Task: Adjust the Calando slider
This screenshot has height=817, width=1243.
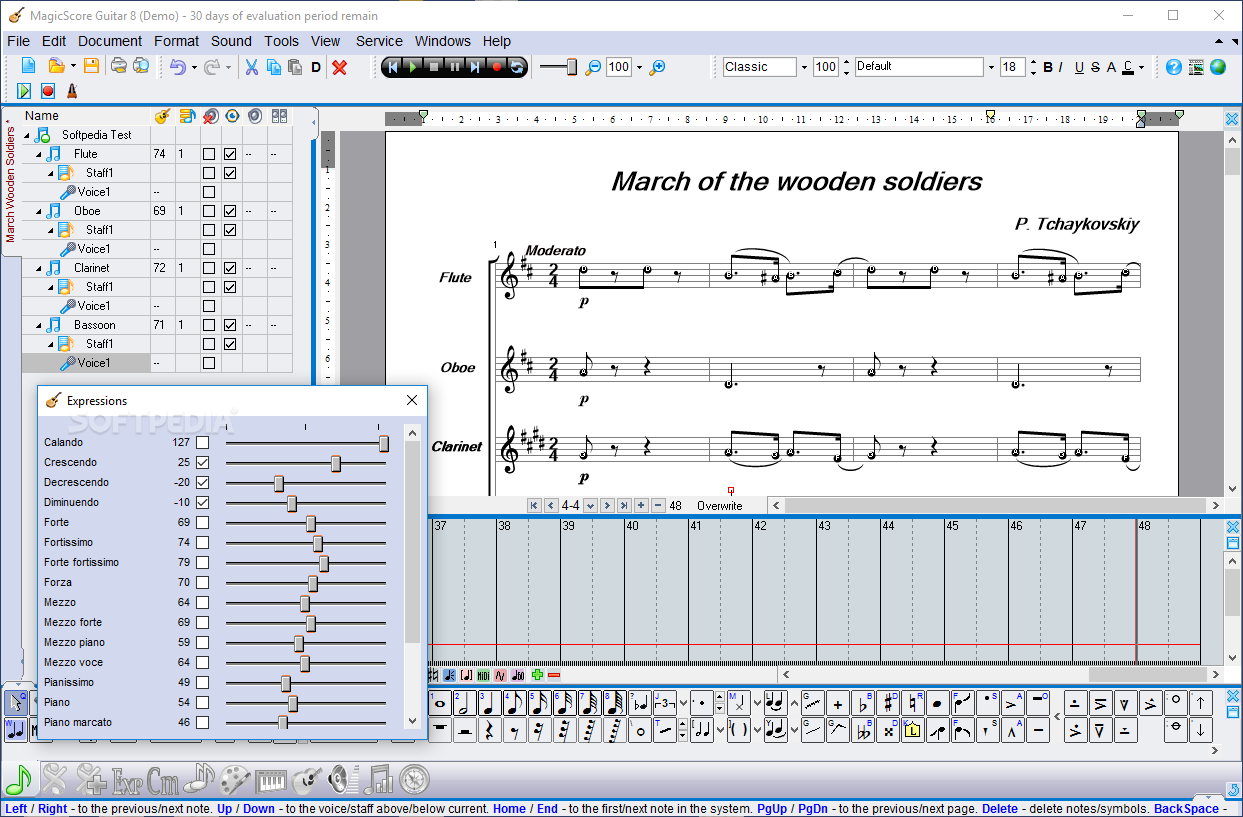Action: click(x=384, y=443)
